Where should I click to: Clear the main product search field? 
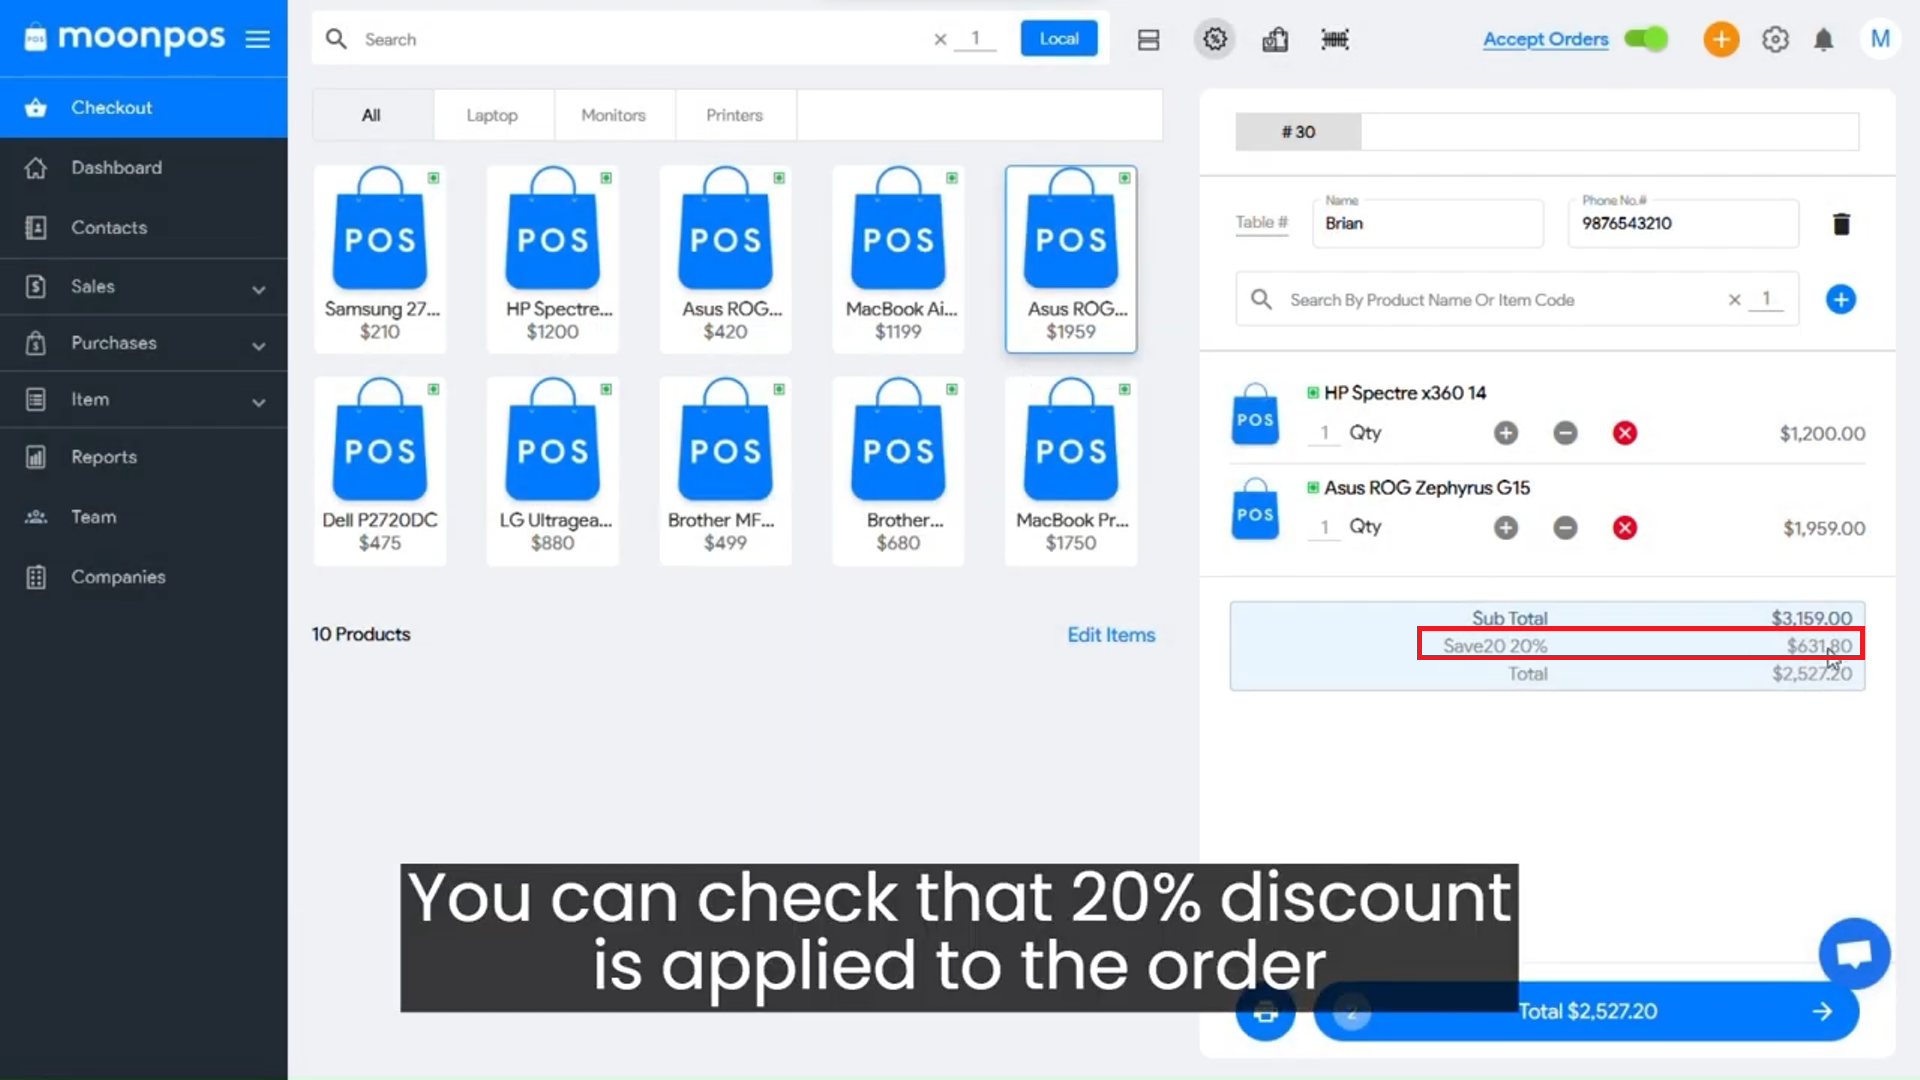coord(940,39)
